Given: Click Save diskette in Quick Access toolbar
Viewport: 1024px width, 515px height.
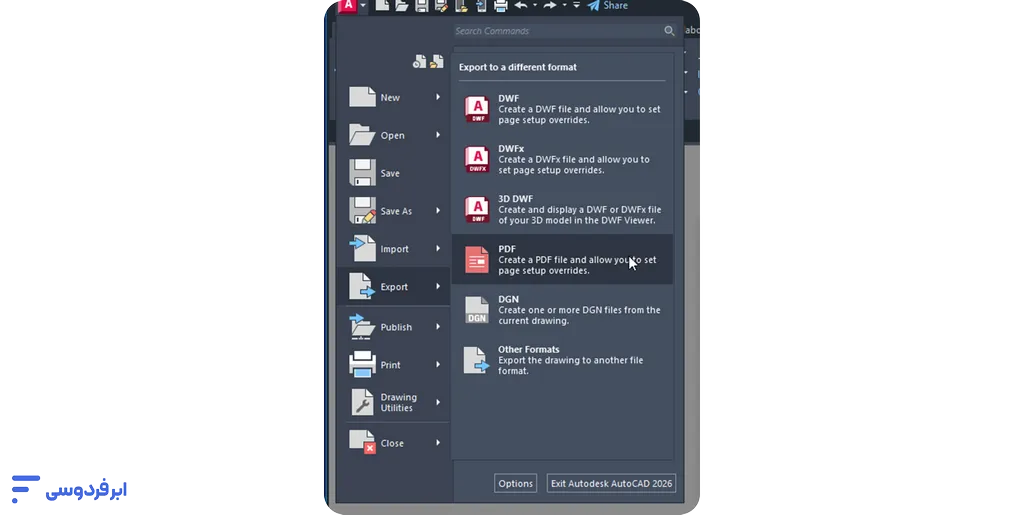Looking at the screenshot, I should [x=422, y=6].
